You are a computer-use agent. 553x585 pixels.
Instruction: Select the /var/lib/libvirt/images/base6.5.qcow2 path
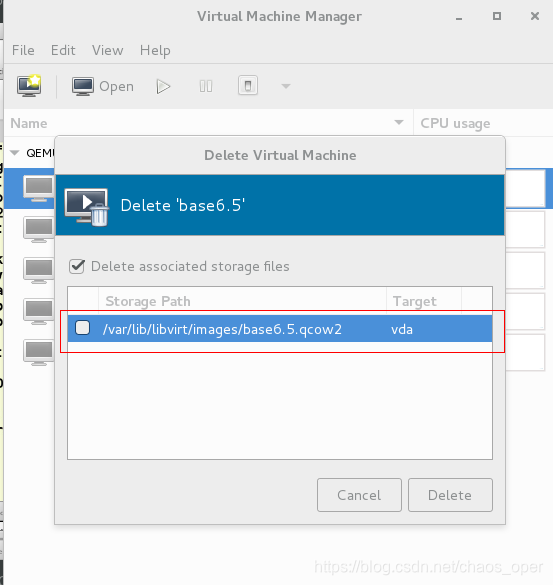pos(222,329)
